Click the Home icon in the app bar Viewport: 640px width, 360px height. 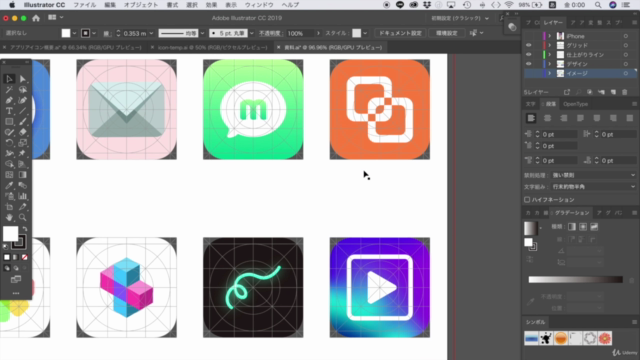click(x=36, y=18)
